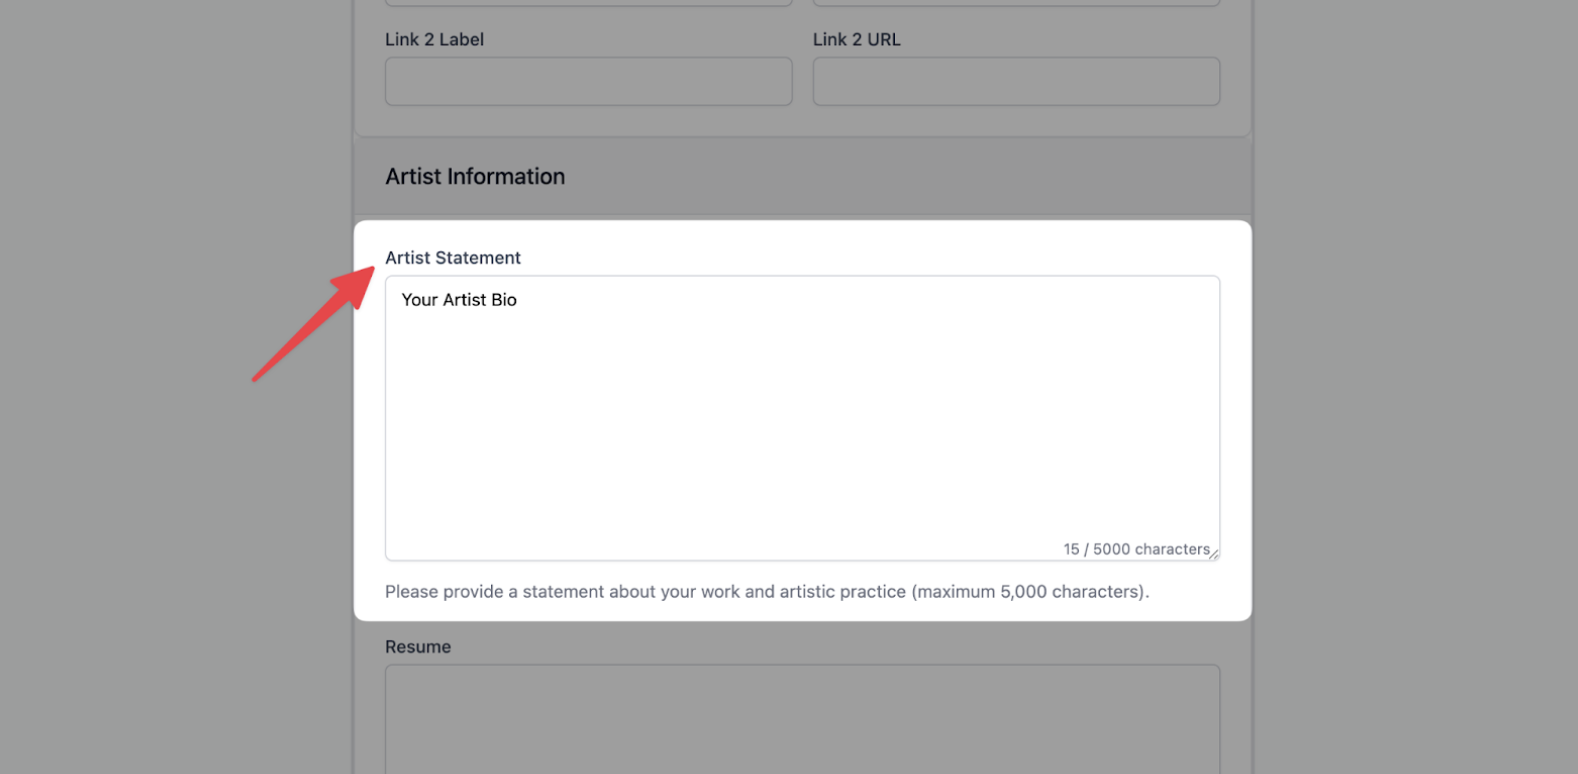Click "(maximum 5,000 characters)" in the help text
This screenshot has height=774, width=1578.
pyautogui.click(x=1030, y=592)
